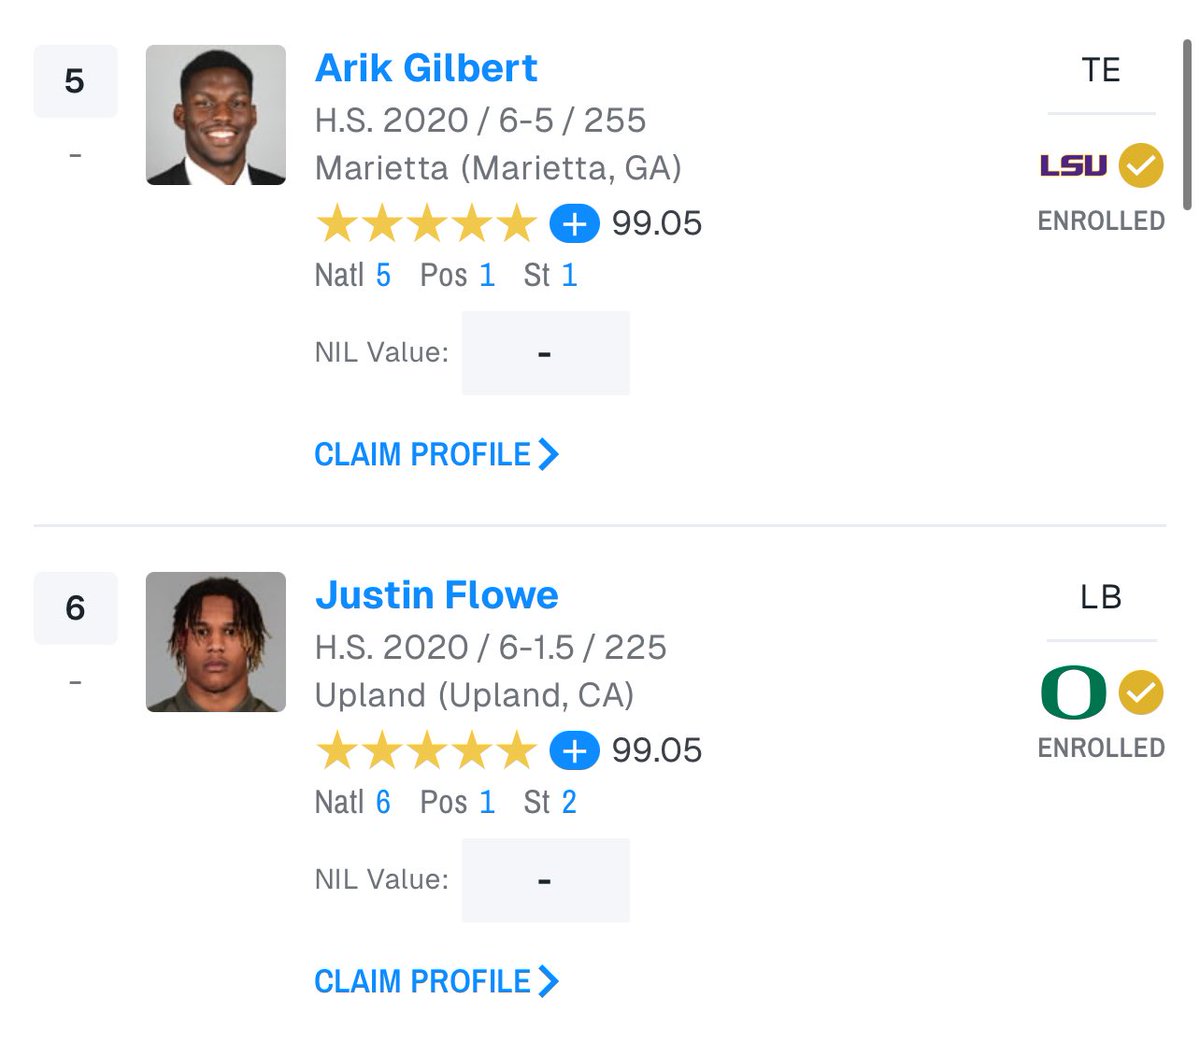Claim profile for Justin Flowe
Screen dimensions: 1200x1042
pos(436,981)
